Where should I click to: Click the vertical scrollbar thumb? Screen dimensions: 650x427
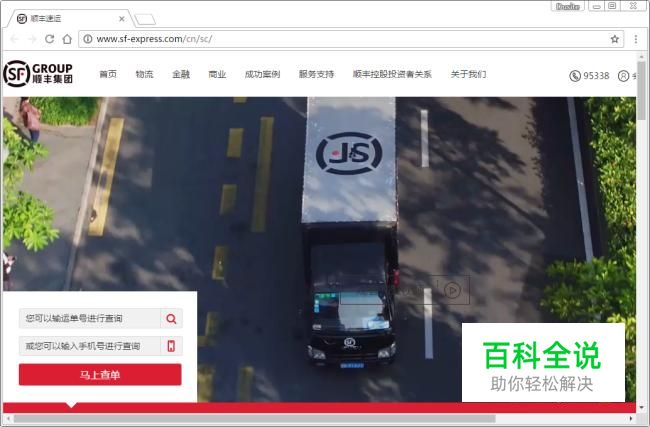[641, 90]
